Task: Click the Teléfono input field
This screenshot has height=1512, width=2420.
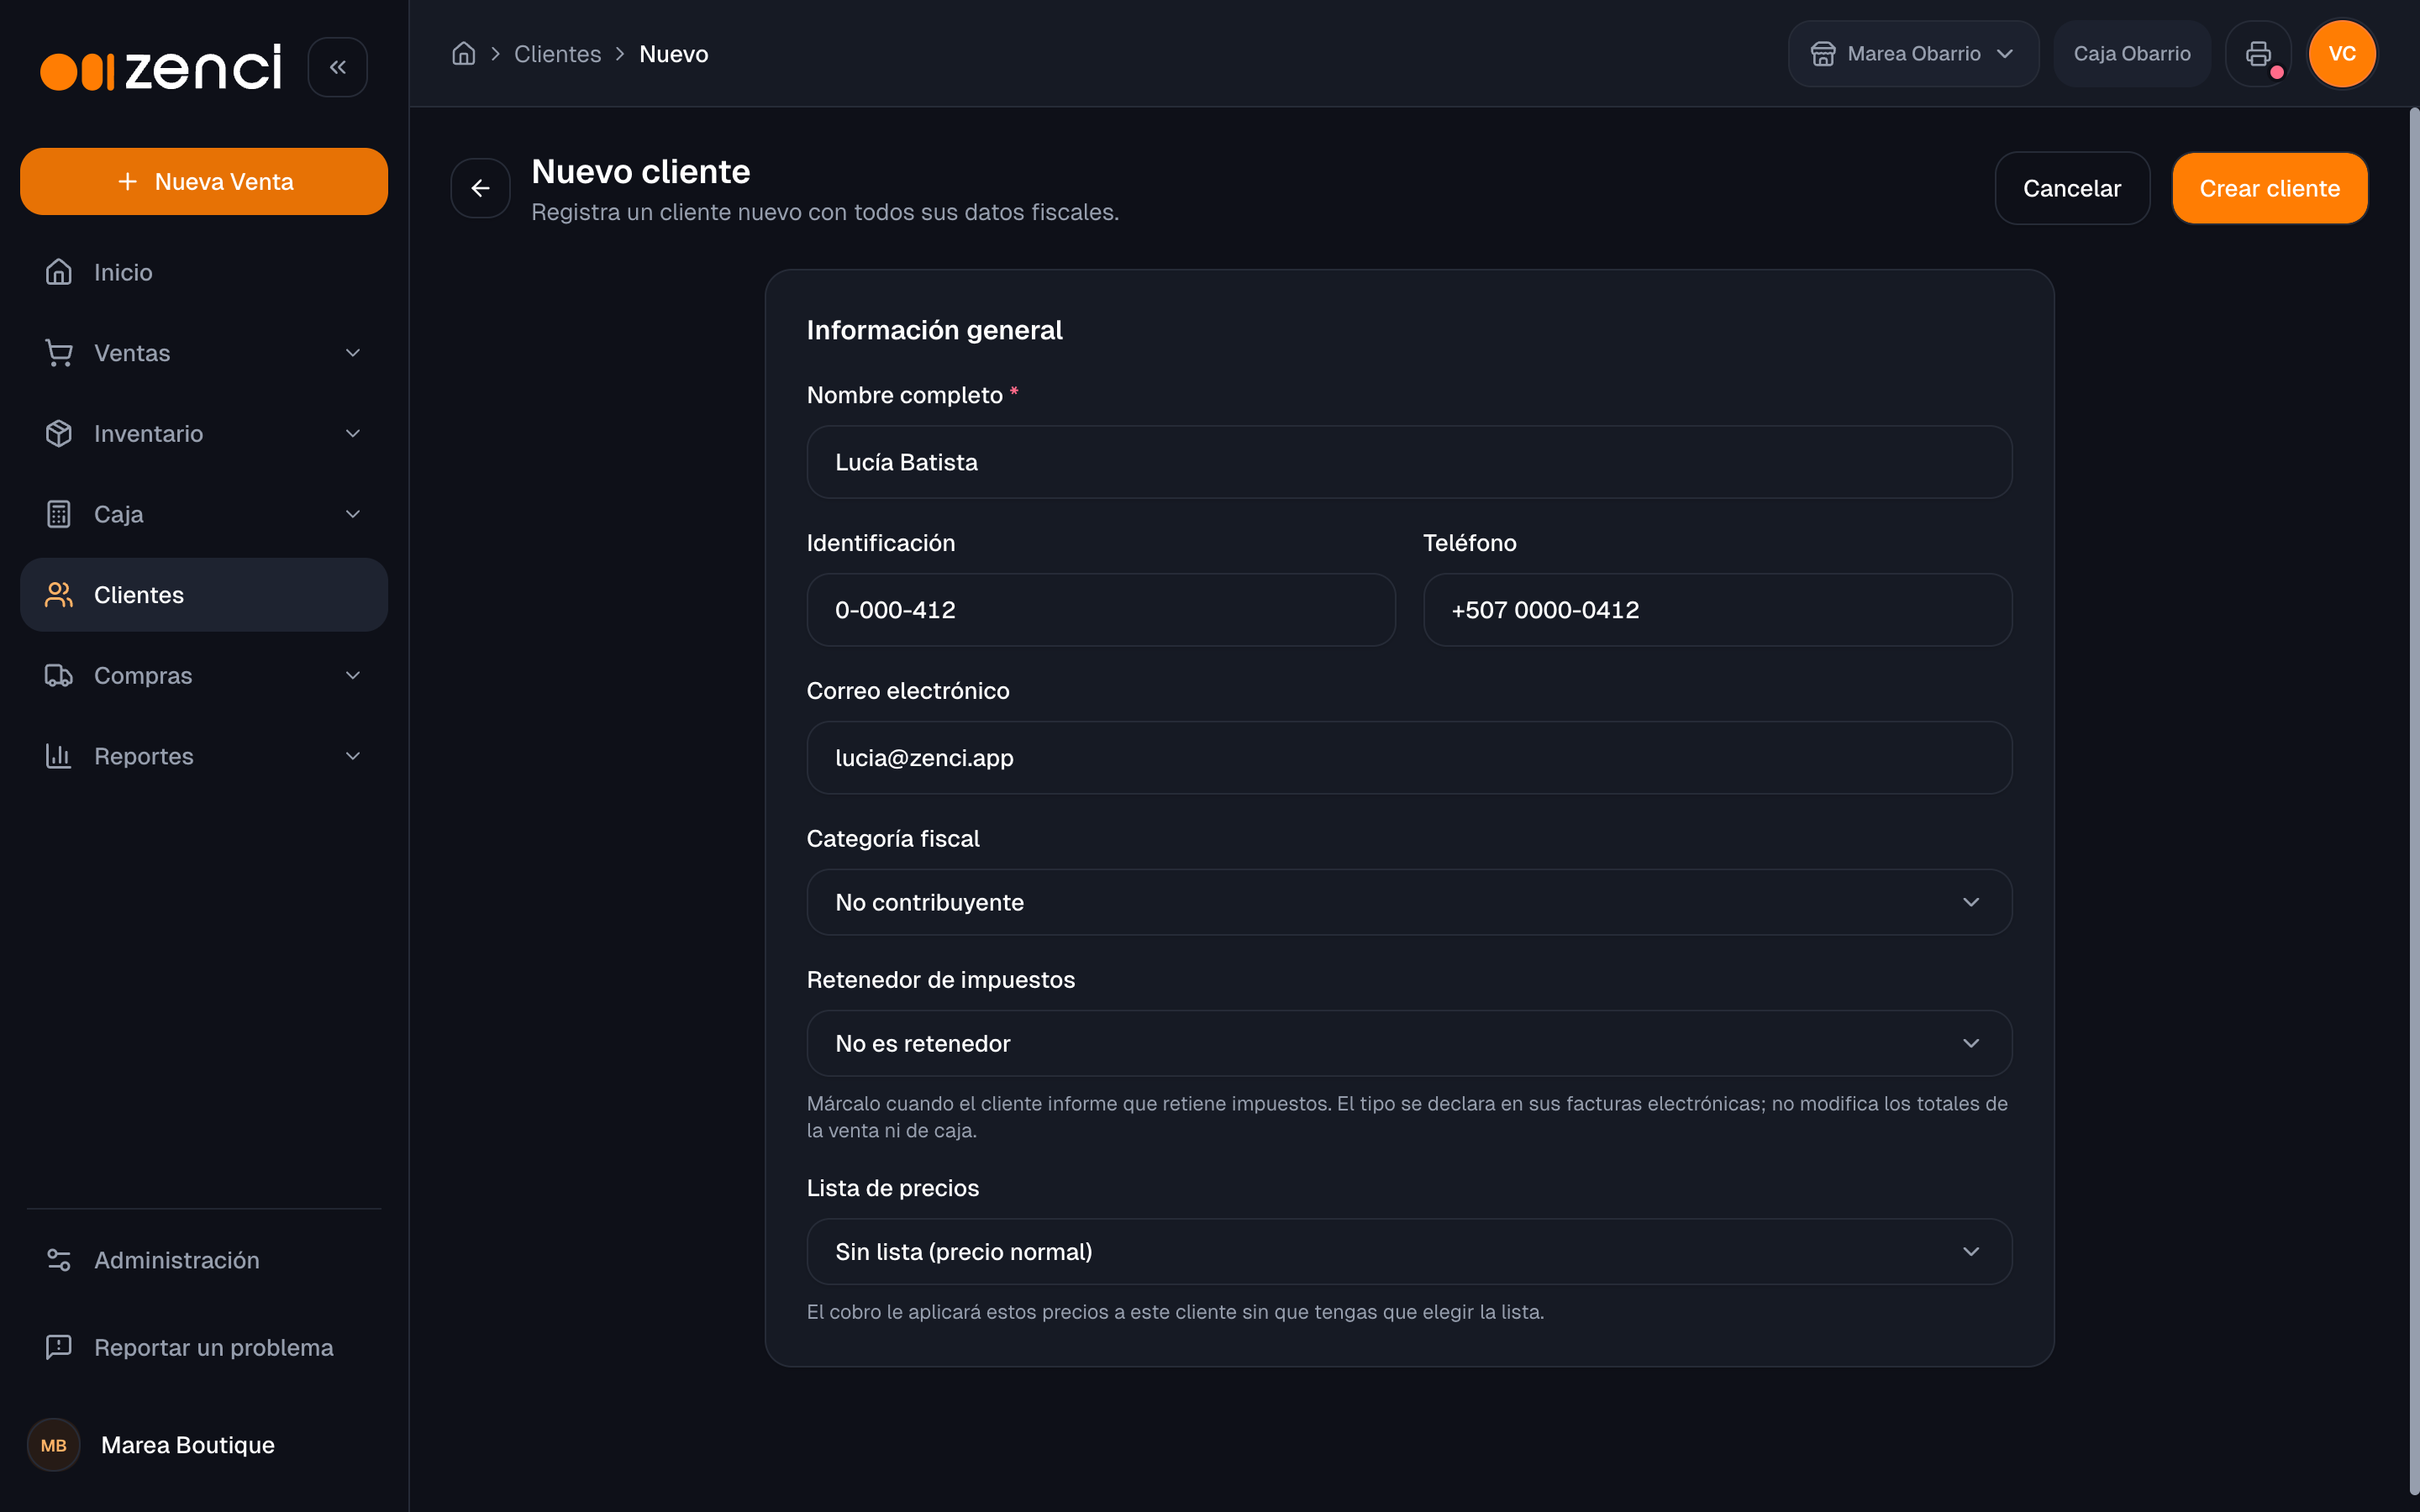Action: pos(1717,610)
